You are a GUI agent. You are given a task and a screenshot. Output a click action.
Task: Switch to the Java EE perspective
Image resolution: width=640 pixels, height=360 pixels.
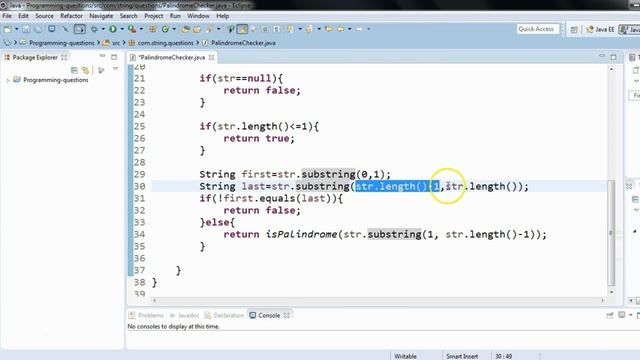pyautogui.click(x=600, y=29)
